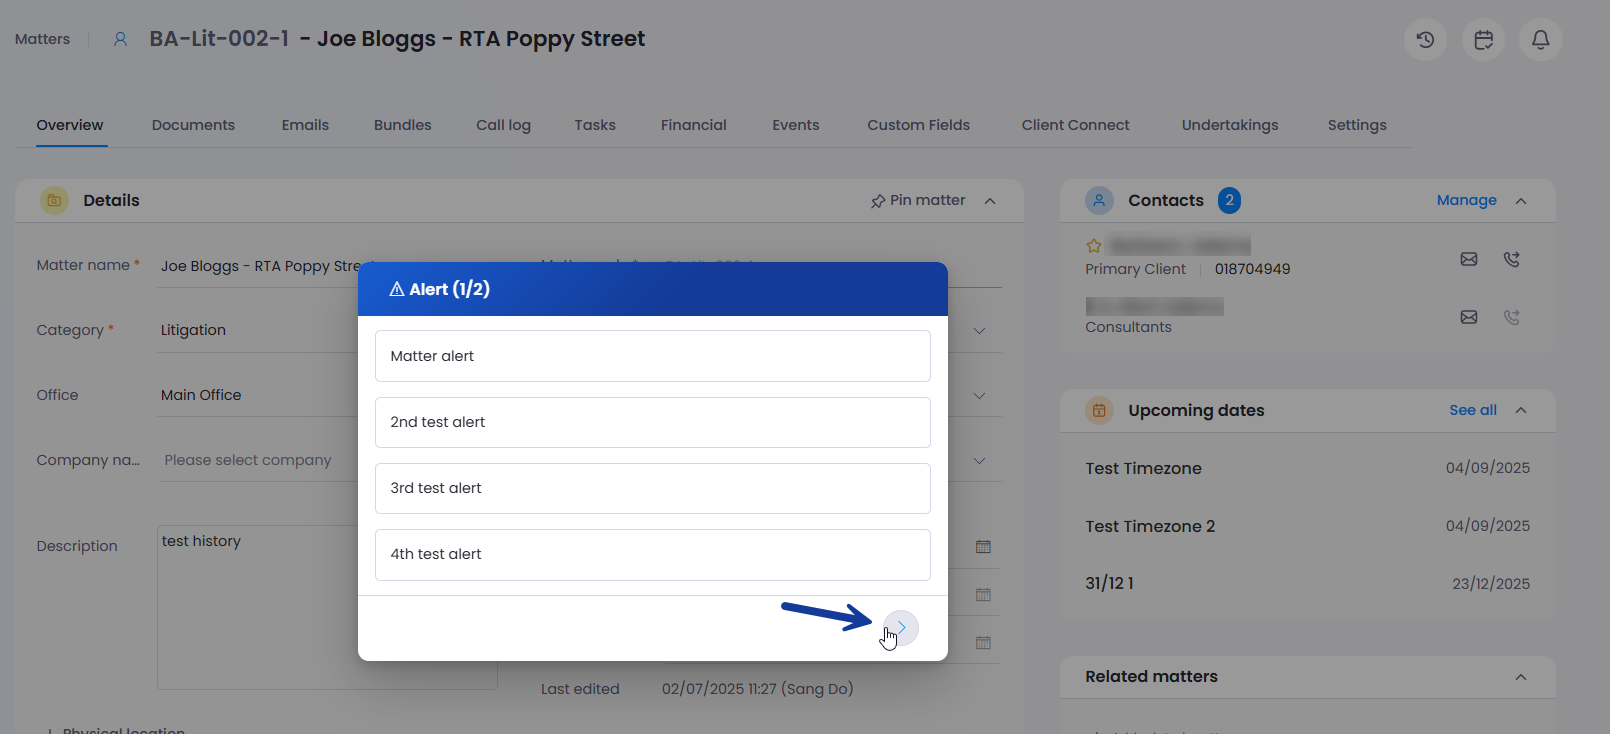Collapse the Upcoming dates panel
The image size is (1610, 734).
[1521, 410]
